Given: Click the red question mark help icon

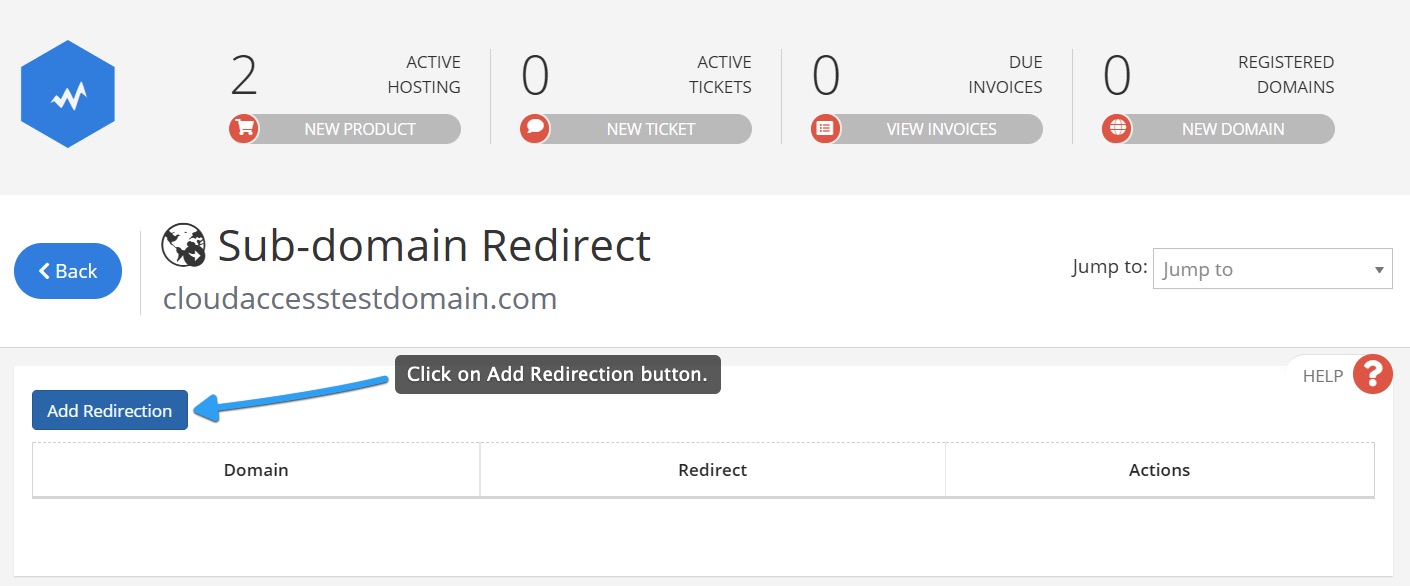Looking at the screenshot, I should pos(1373,375).
